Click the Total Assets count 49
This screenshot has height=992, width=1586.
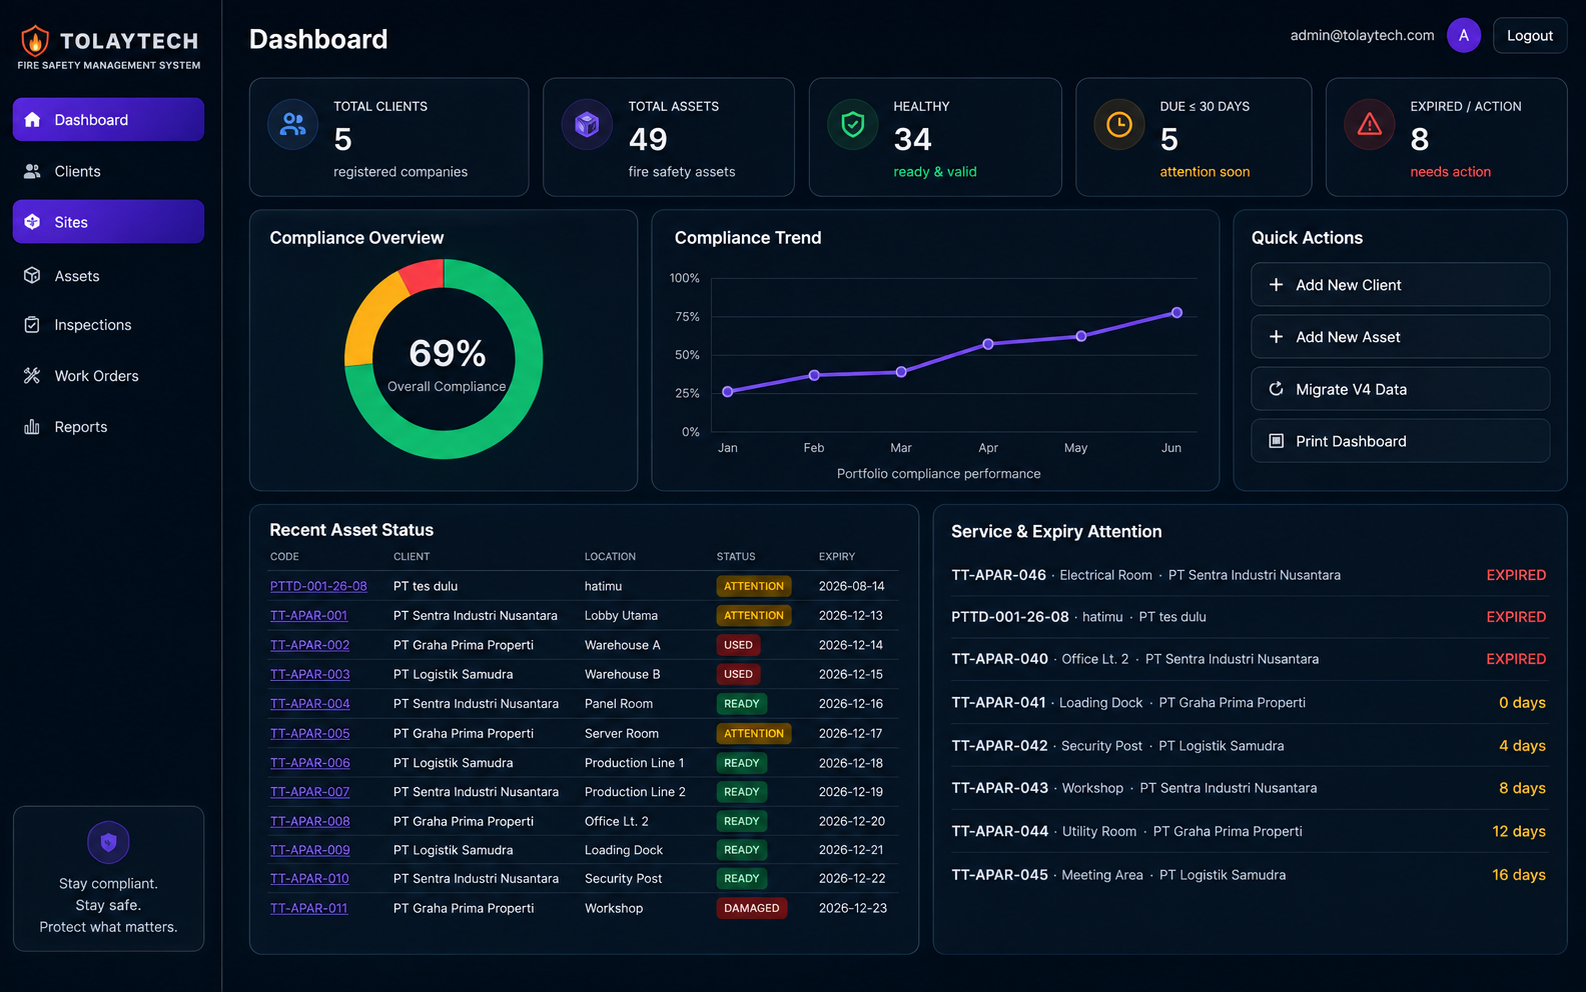[648, 140]
